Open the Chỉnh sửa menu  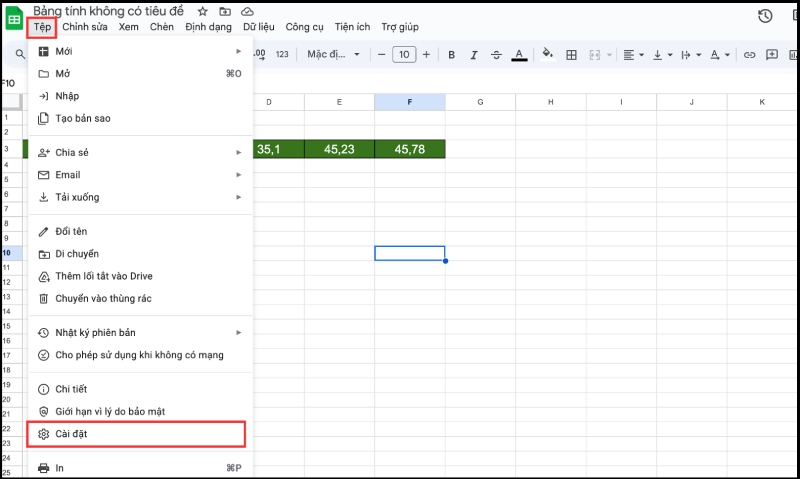click(85, 27)
